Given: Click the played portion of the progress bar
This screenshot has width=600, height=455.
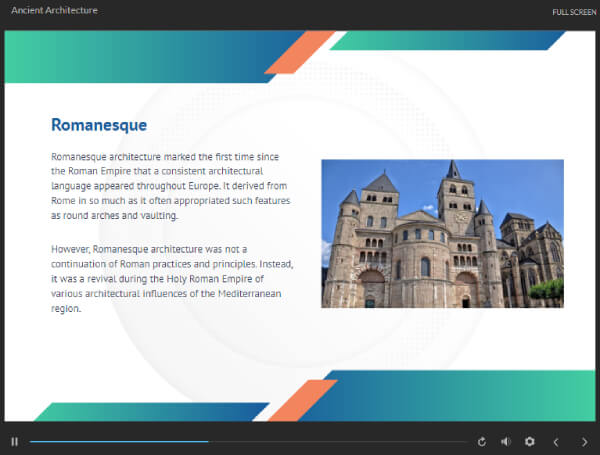Looking at the screenshot, I should click(118, 441).
